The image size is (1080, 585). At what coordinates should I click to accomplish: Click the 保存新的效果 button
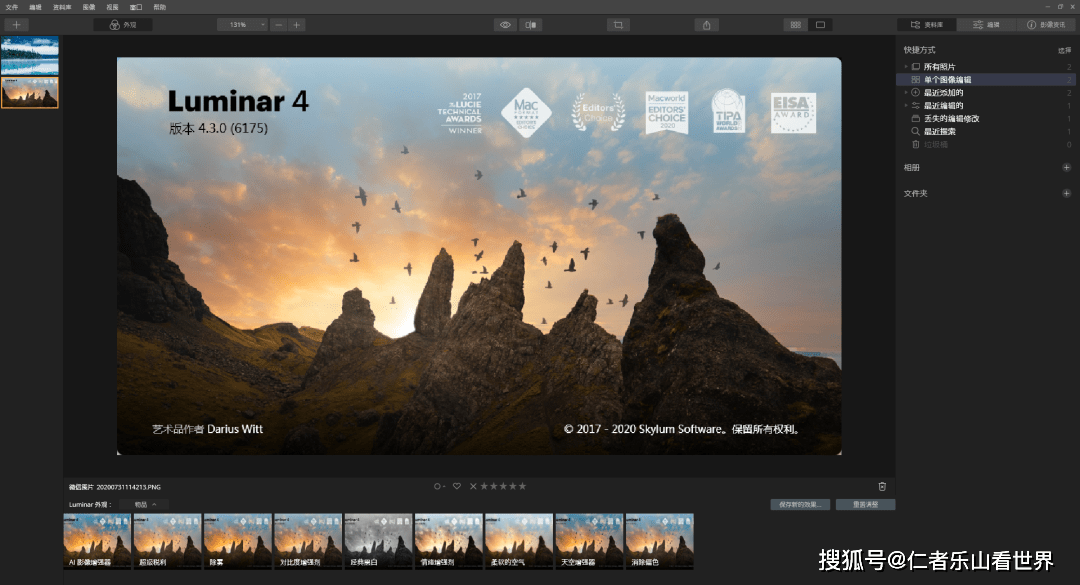click(800, 504)
